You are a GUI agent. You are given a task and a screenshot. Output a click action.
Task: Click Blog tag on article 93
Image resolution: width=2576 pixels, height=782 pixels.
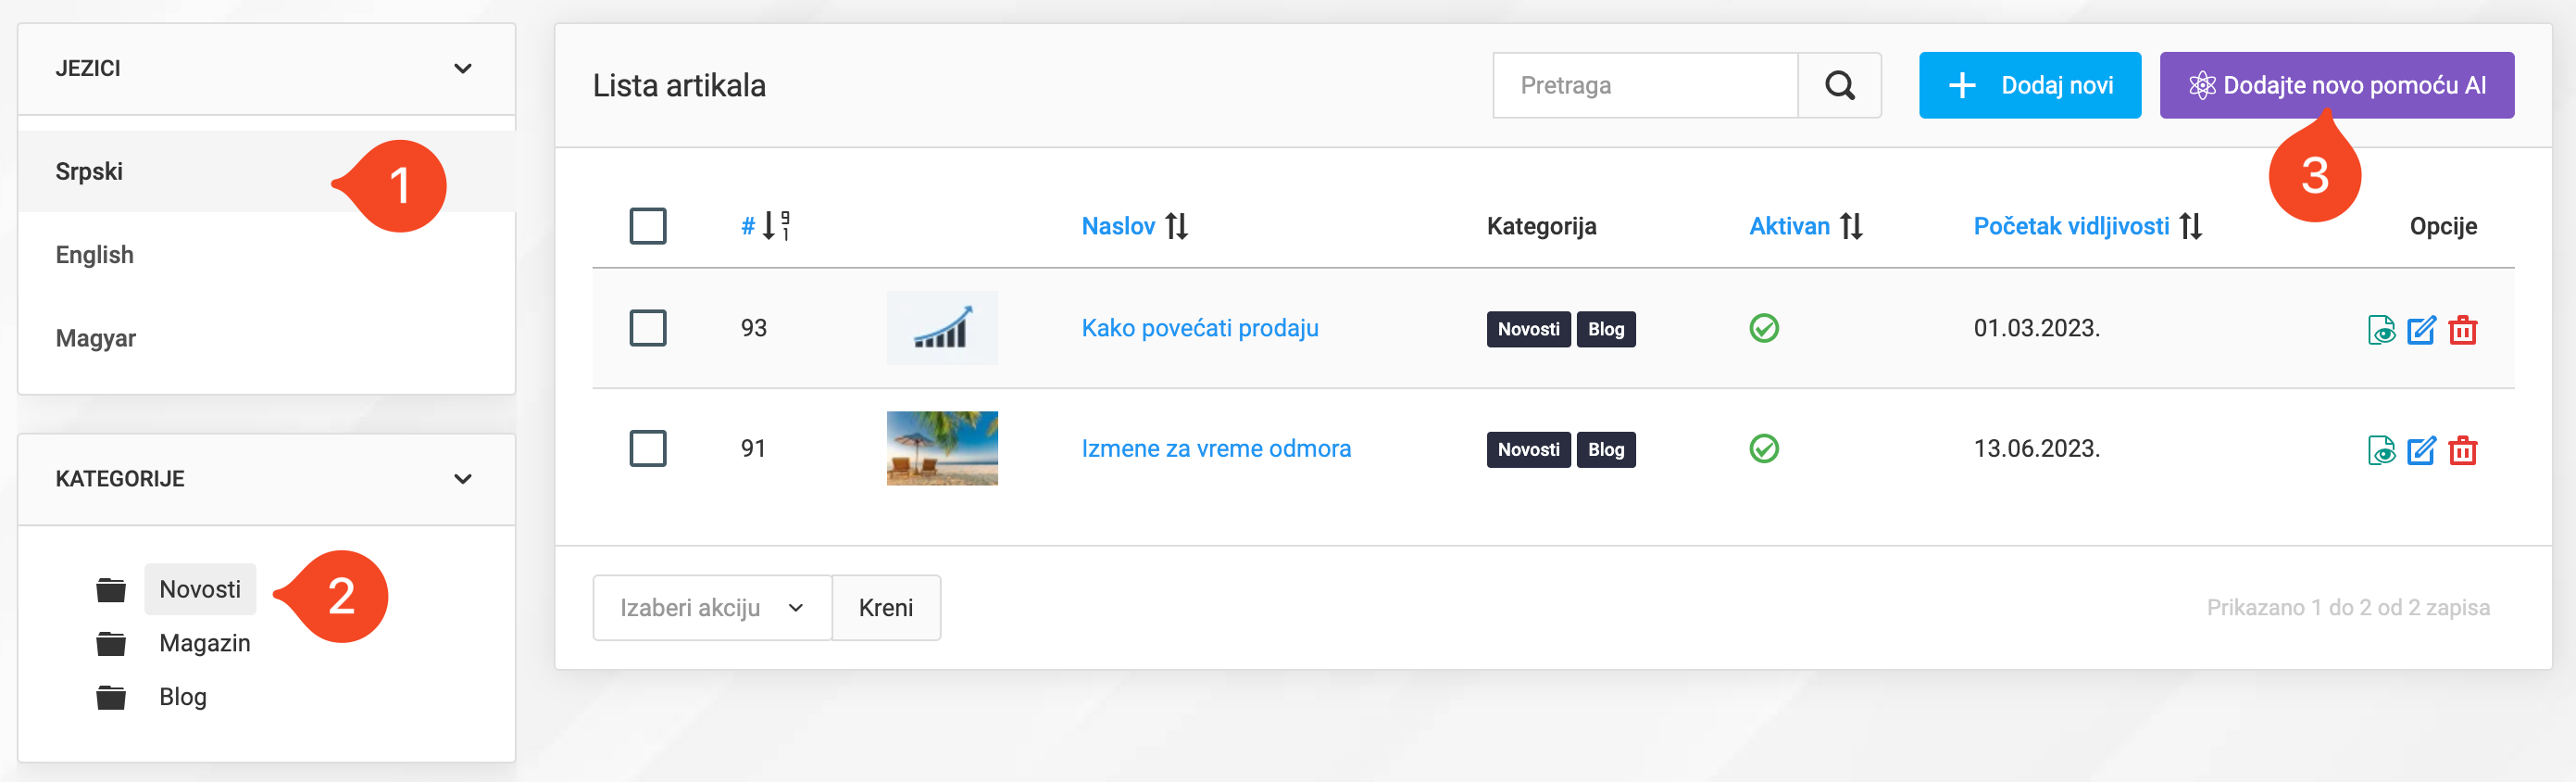click(x=1606, y=329)
